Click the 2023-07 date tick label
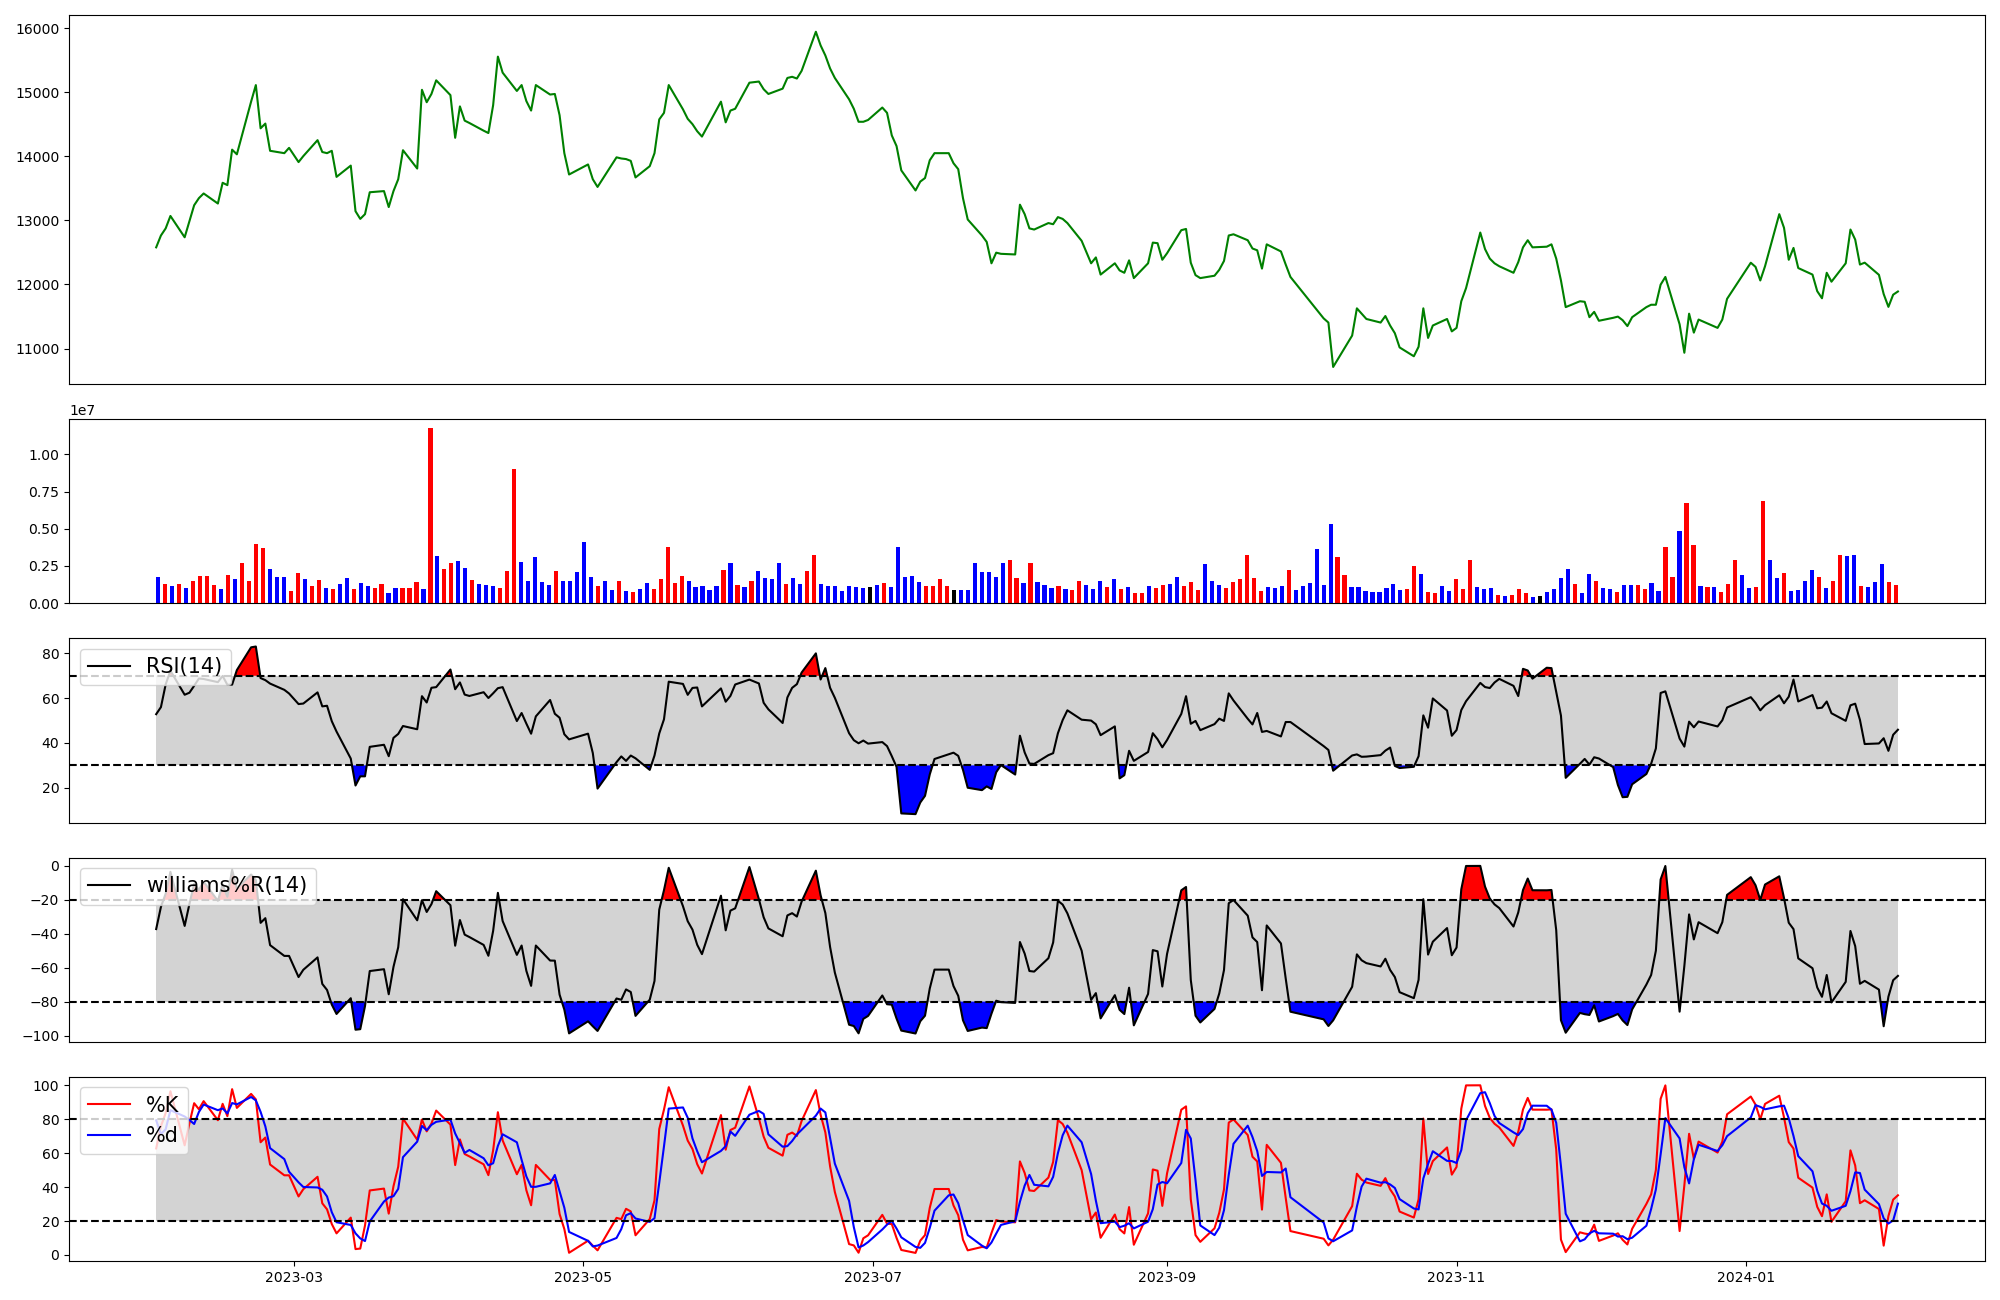 pyautogui.click(x=873, y=1277)
